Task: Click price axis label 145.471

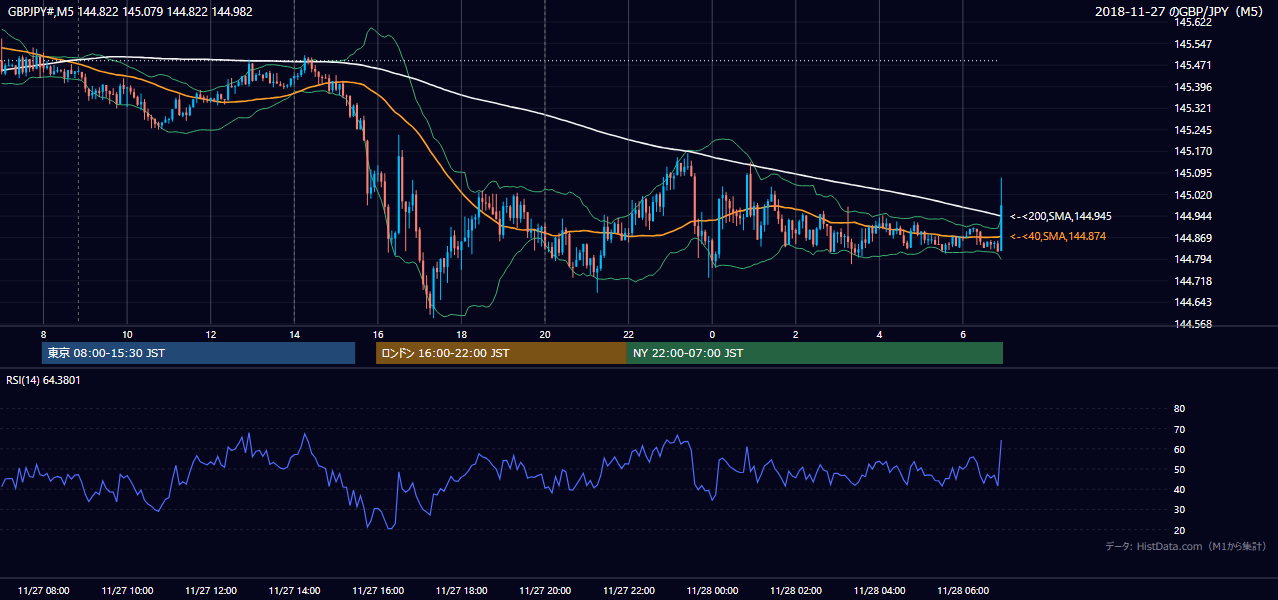Action: pos(1192,65)
